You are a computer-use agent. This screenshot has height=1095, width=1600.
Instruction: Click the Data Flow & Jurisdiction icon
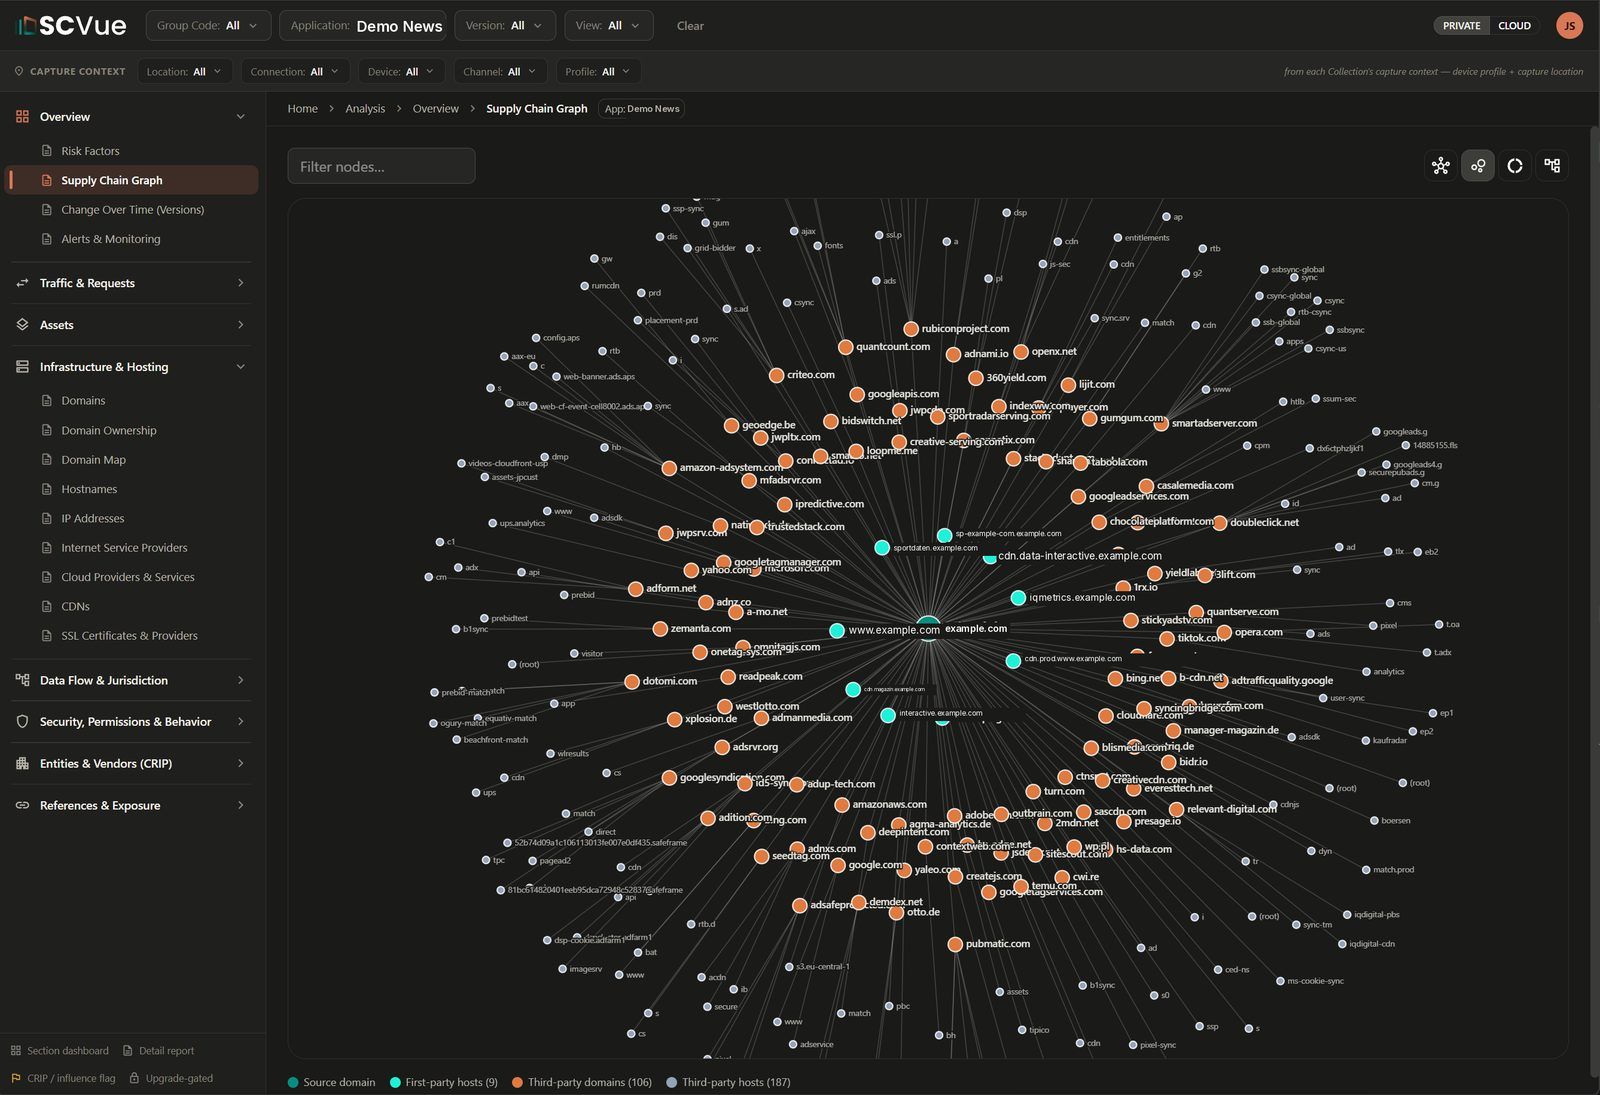click(x=22, y=680)
